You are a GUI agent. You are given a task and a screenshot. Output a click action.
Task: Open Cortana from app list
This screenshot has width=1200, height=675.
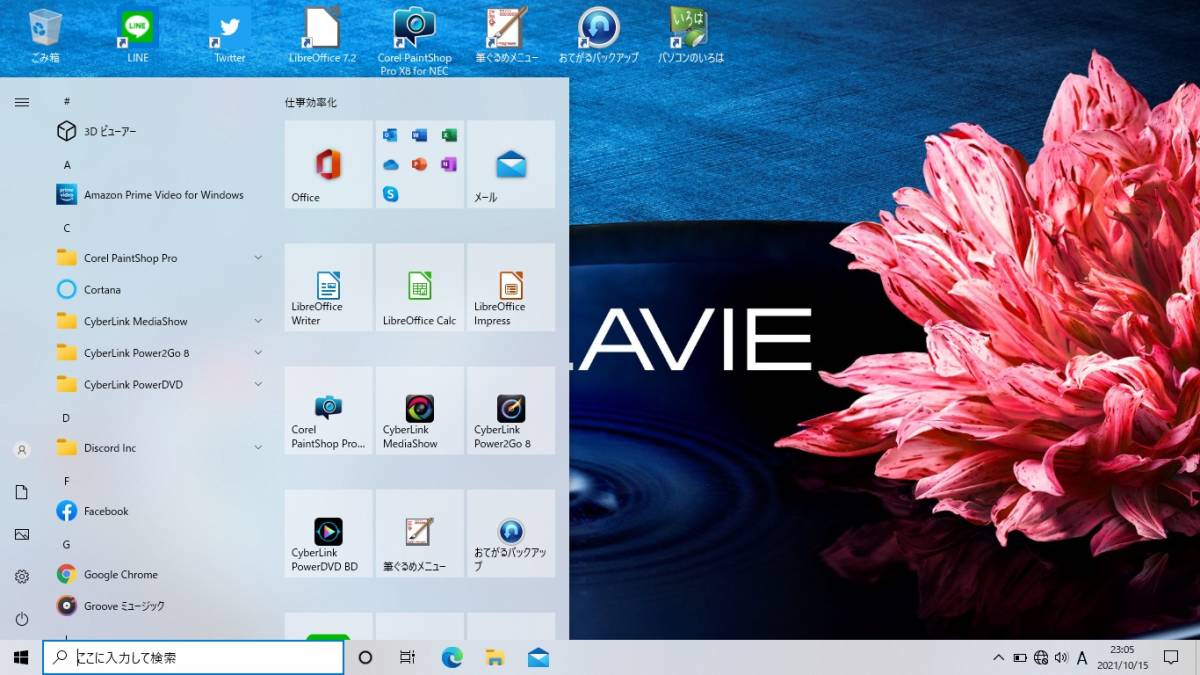coord(160,290)
